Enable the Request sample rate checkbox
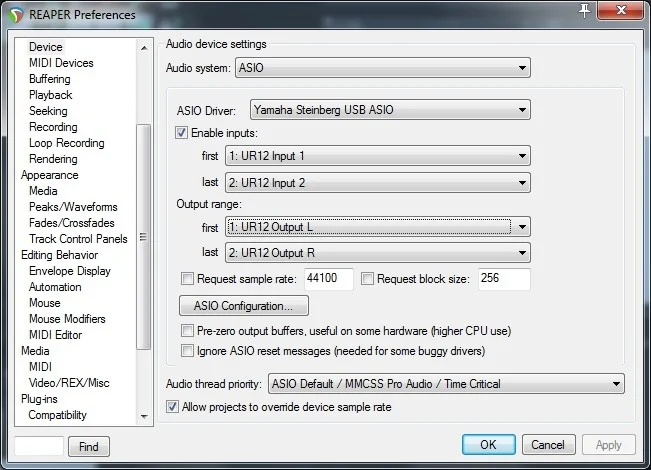651x470 pixels. point(187,279)
